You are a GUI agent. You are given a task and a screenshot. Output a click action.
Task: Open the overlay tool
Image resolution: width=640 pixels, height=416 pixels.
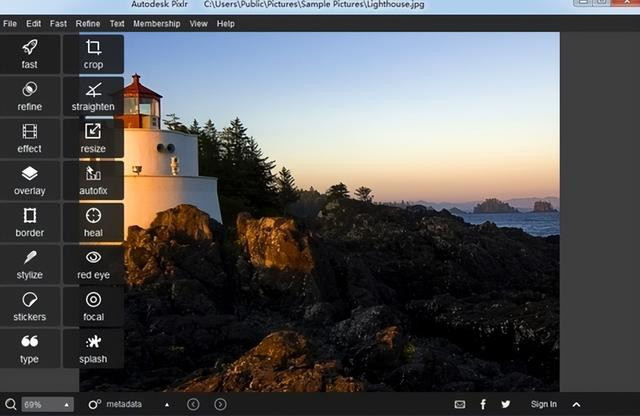click(30, 180)
